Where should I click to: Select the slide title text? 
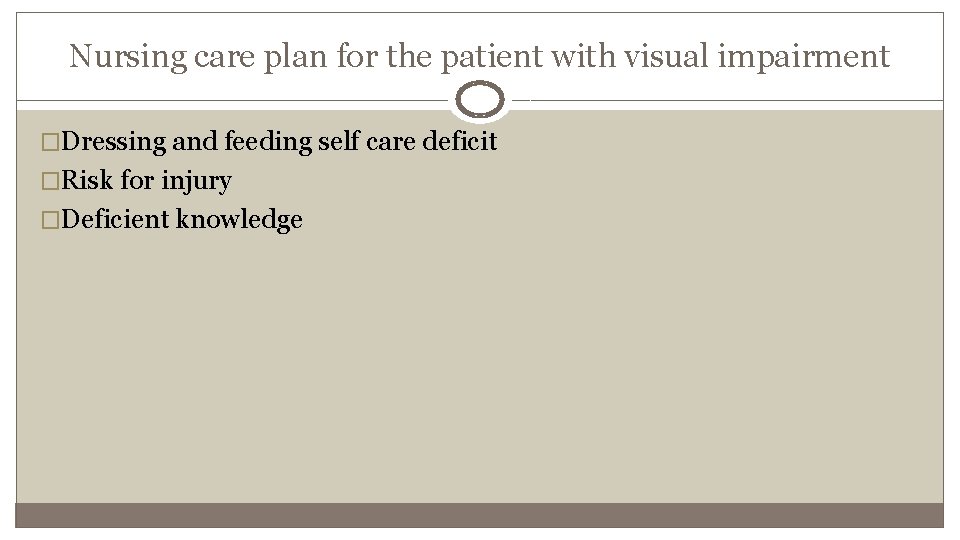[479, 57]
